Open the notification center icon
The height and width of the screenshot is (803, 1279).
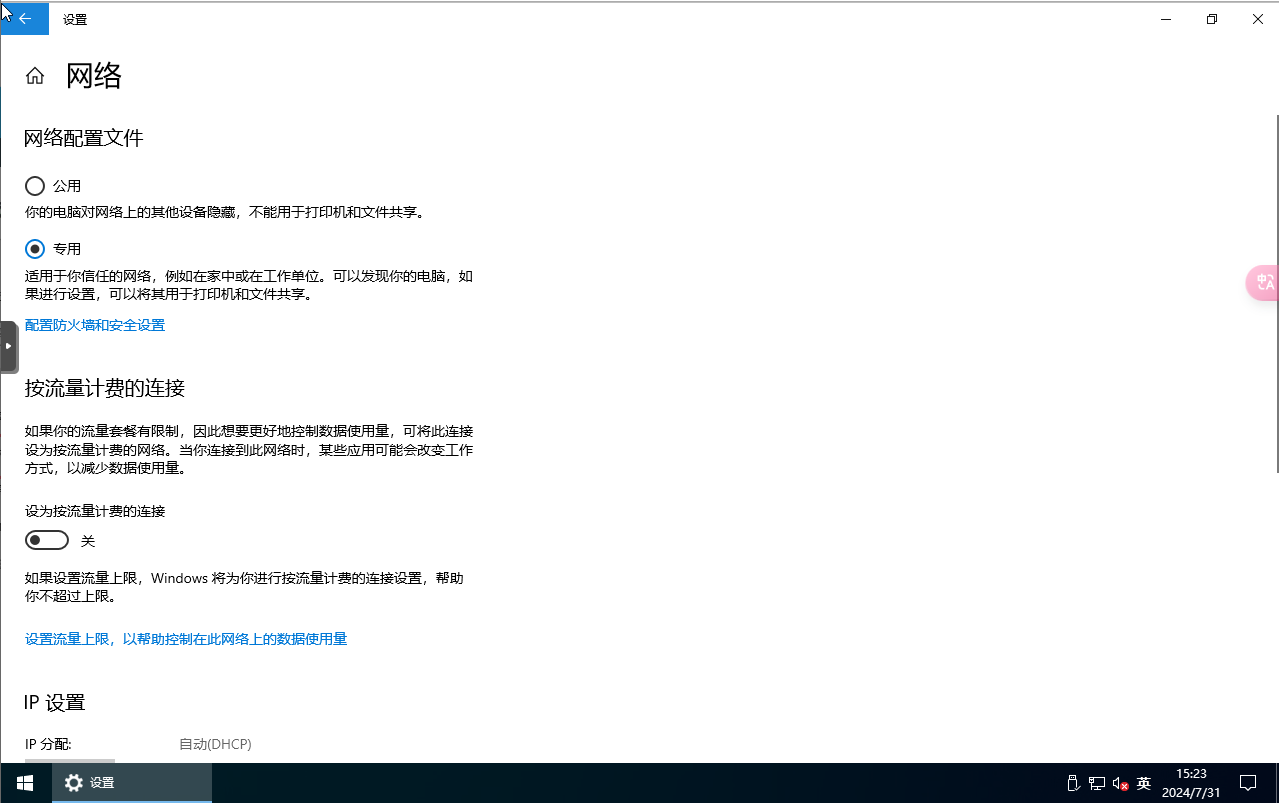1248,783
